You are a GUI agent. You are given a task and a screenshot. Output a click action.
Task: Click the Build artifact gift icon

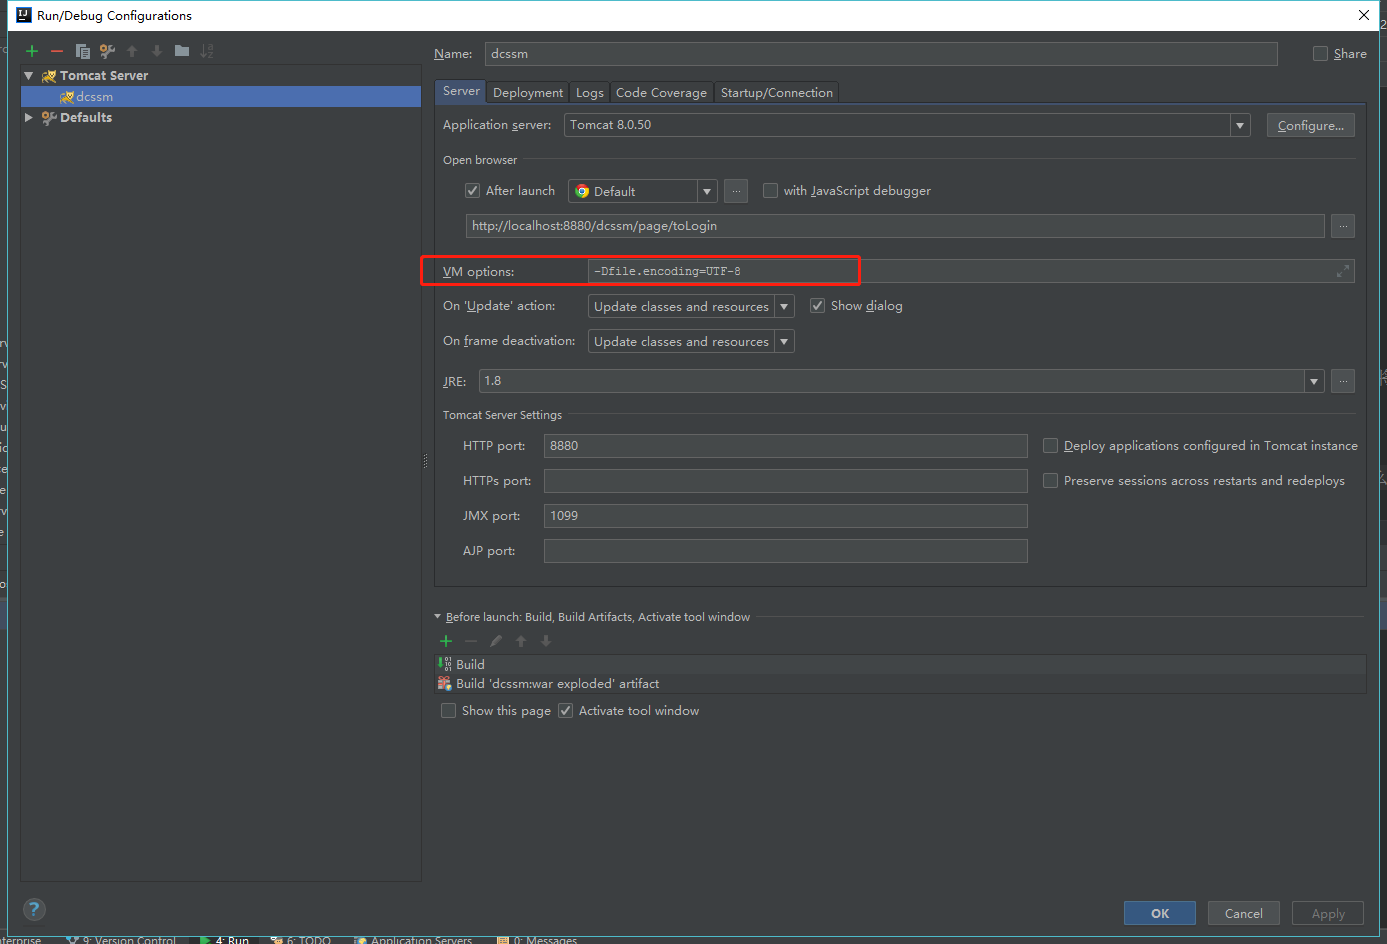(x=445, y=684)
